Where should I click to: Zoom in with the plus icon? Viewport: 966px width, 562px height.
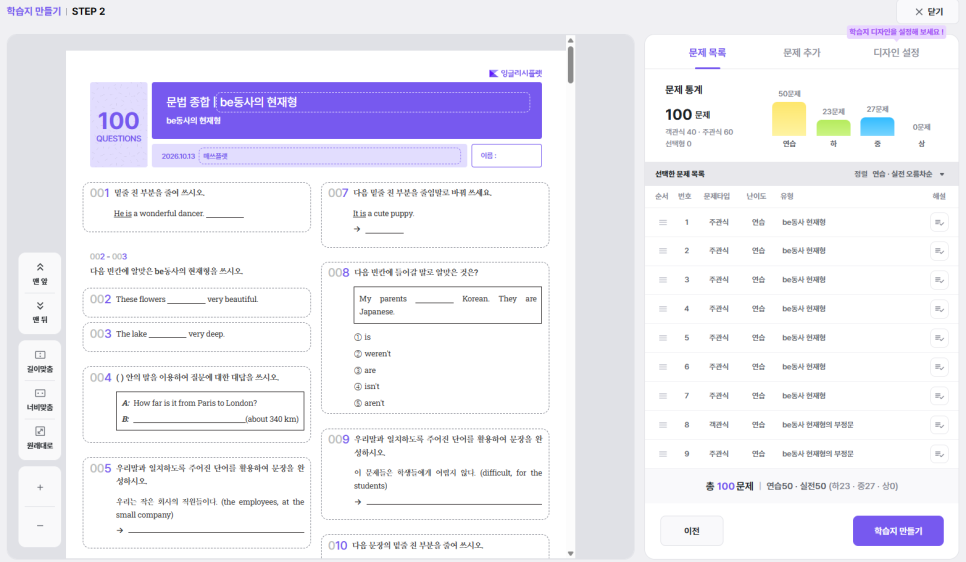(40, 487)
